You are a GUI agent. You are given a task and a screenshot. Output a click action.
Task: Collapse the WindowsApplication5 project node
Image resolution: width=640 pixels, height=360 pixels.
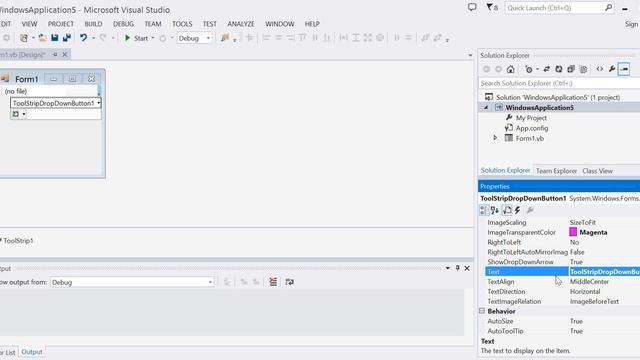pos(486,108)
